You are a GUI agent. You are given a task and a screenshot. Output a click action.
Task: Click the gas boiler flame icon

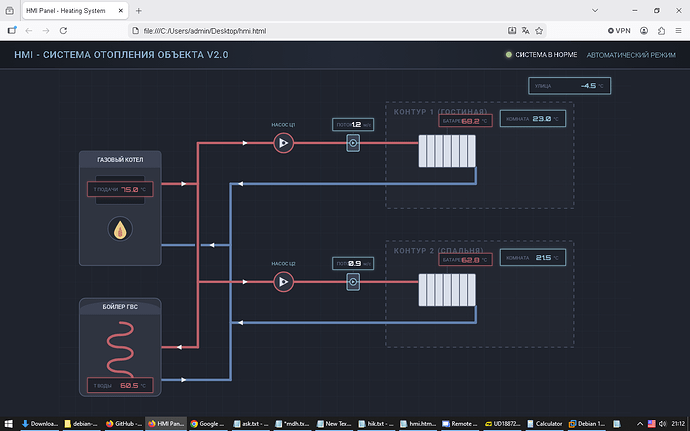point(120,230)
